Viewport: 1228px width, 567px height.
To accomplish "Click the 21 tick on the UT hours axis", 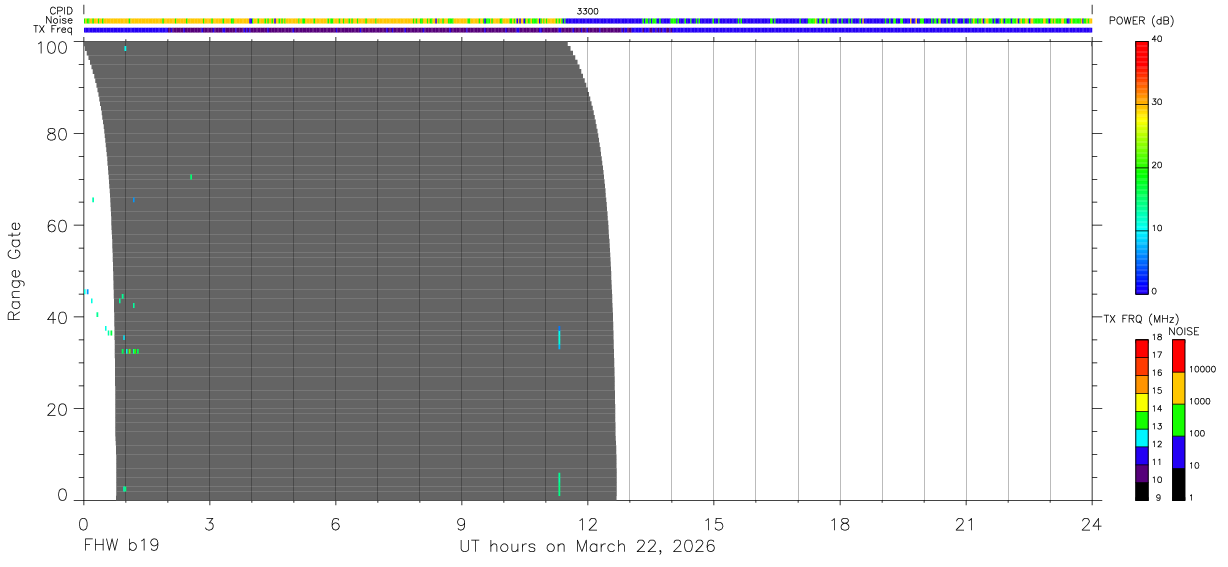I will [966, 523].
